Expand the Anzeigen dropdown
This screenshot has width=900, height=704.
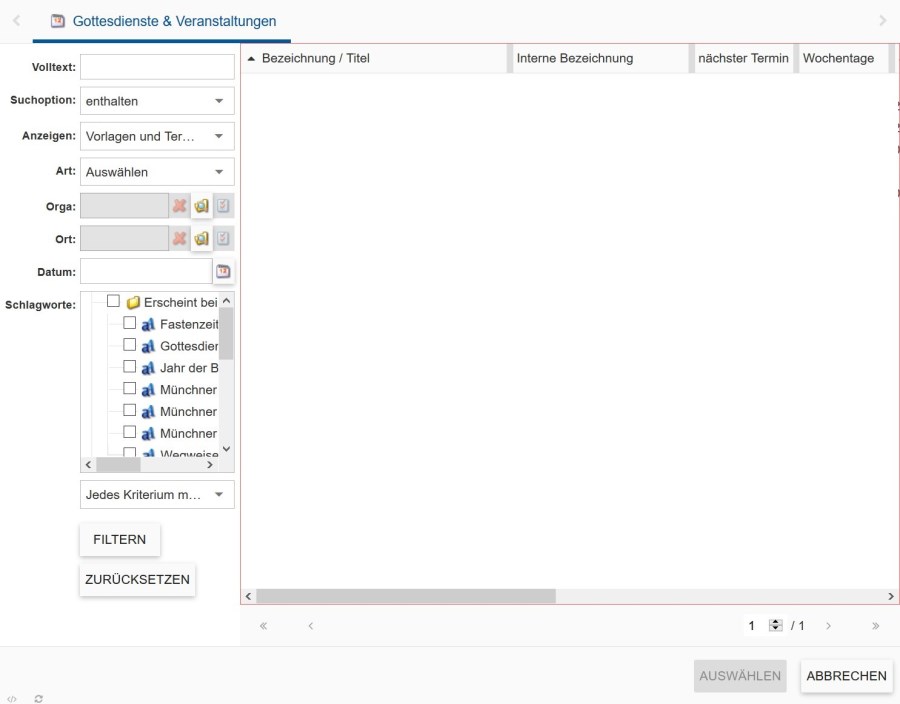[x=157, y=136]
